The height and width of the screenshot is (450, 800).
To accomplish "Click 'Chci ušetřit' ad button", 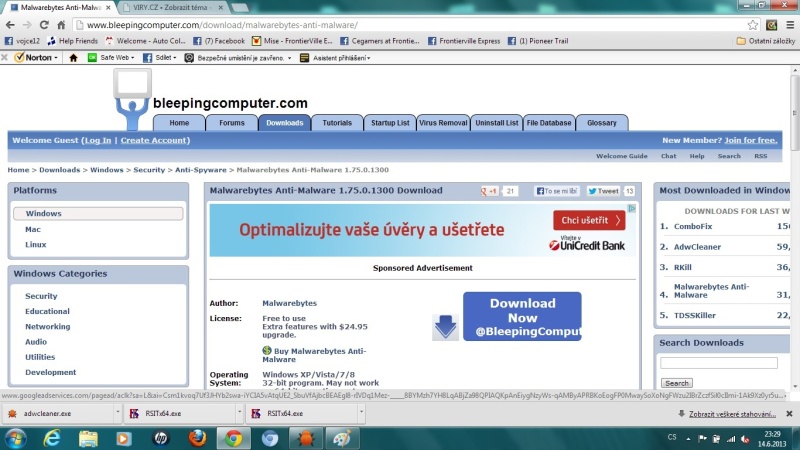I will [x=589, y=220].
